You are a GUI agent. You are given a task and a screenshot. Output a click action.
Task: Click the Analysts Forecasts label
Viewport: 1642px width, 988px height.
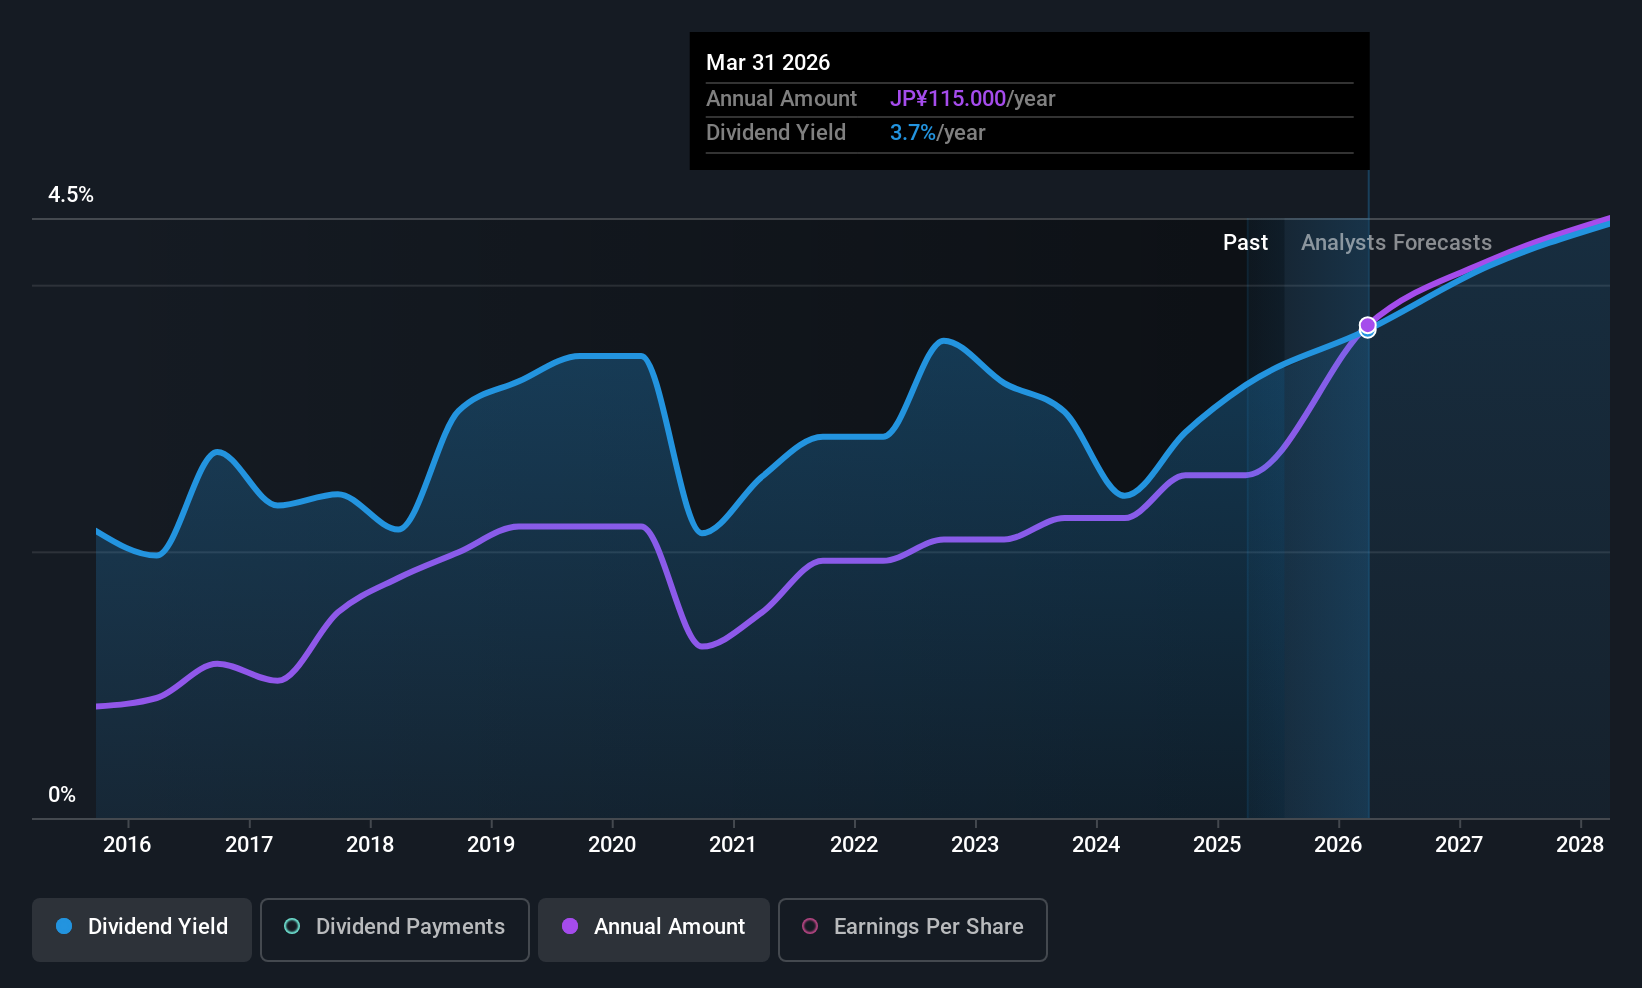(1396, 243)
